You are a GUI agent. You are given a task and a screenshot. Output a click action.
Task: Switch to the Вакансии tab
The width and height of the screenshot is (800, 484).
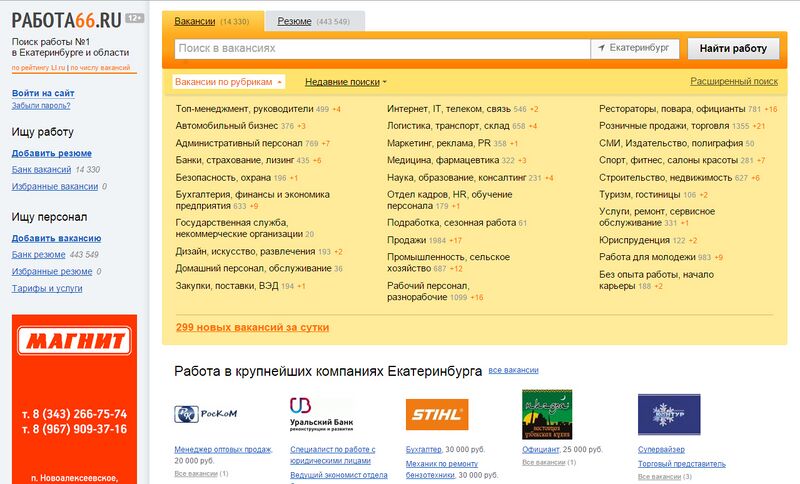(195, 21)
